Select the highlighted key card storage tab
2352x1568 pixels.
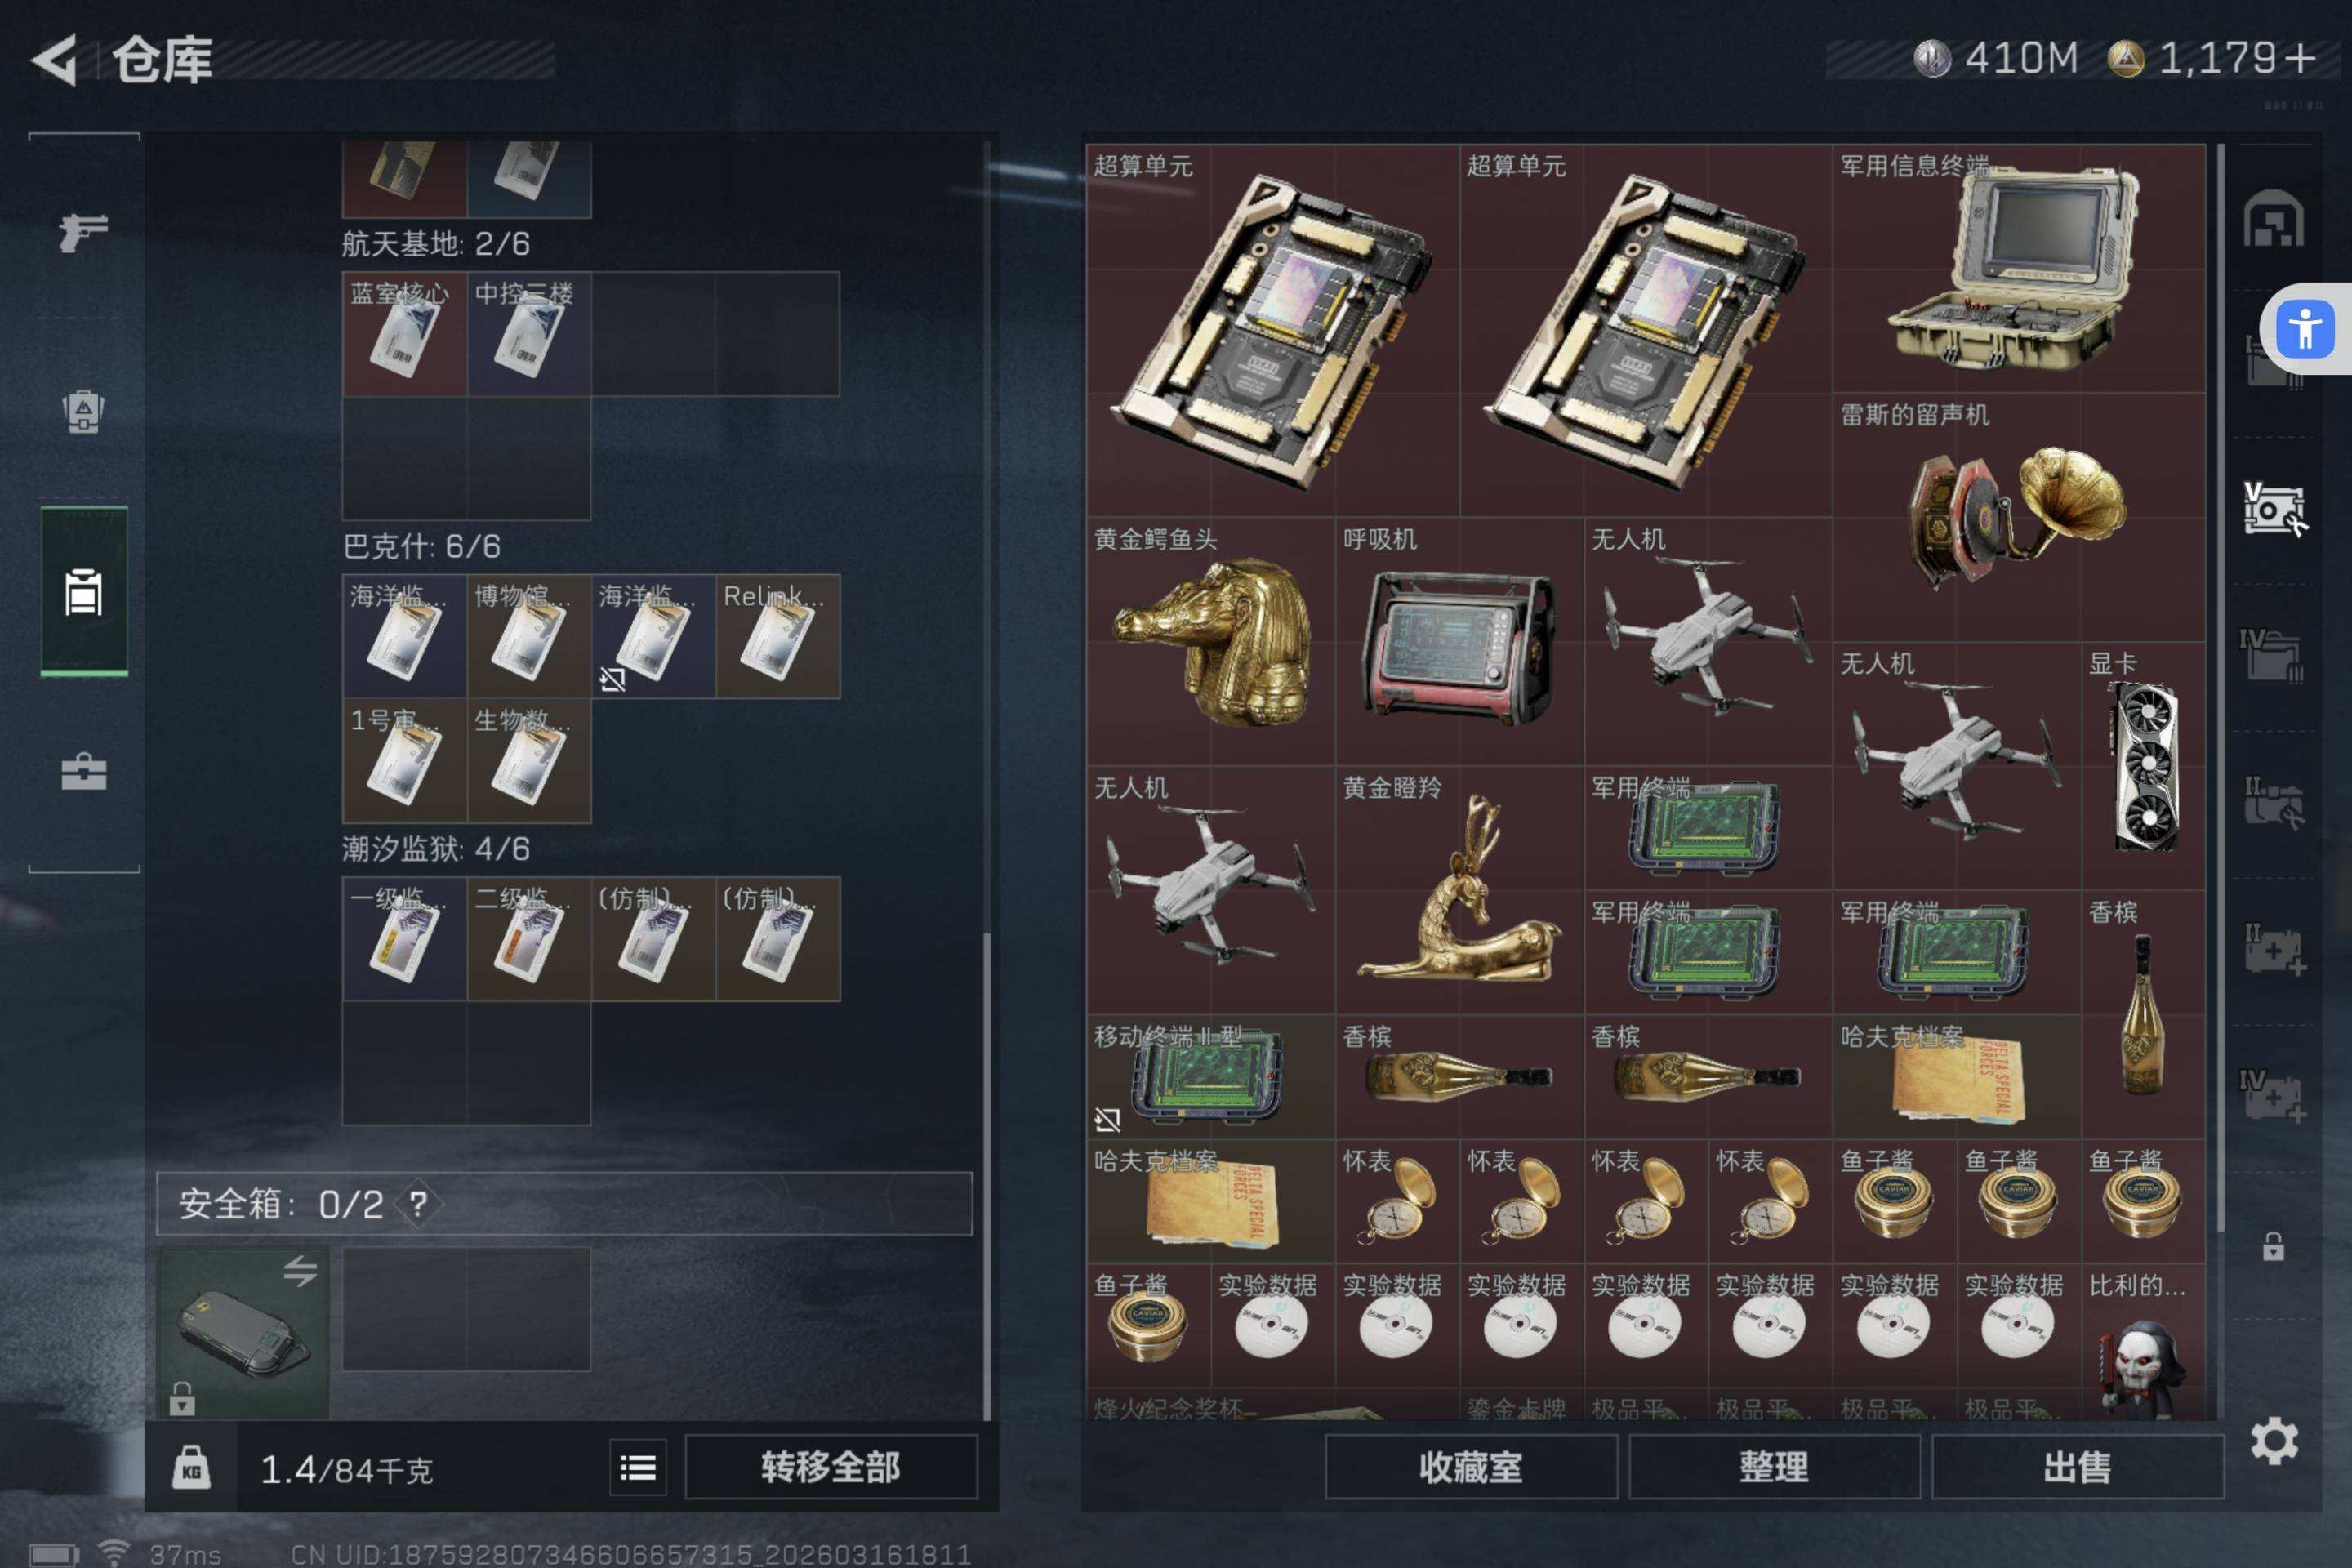(x=84, y=591)
